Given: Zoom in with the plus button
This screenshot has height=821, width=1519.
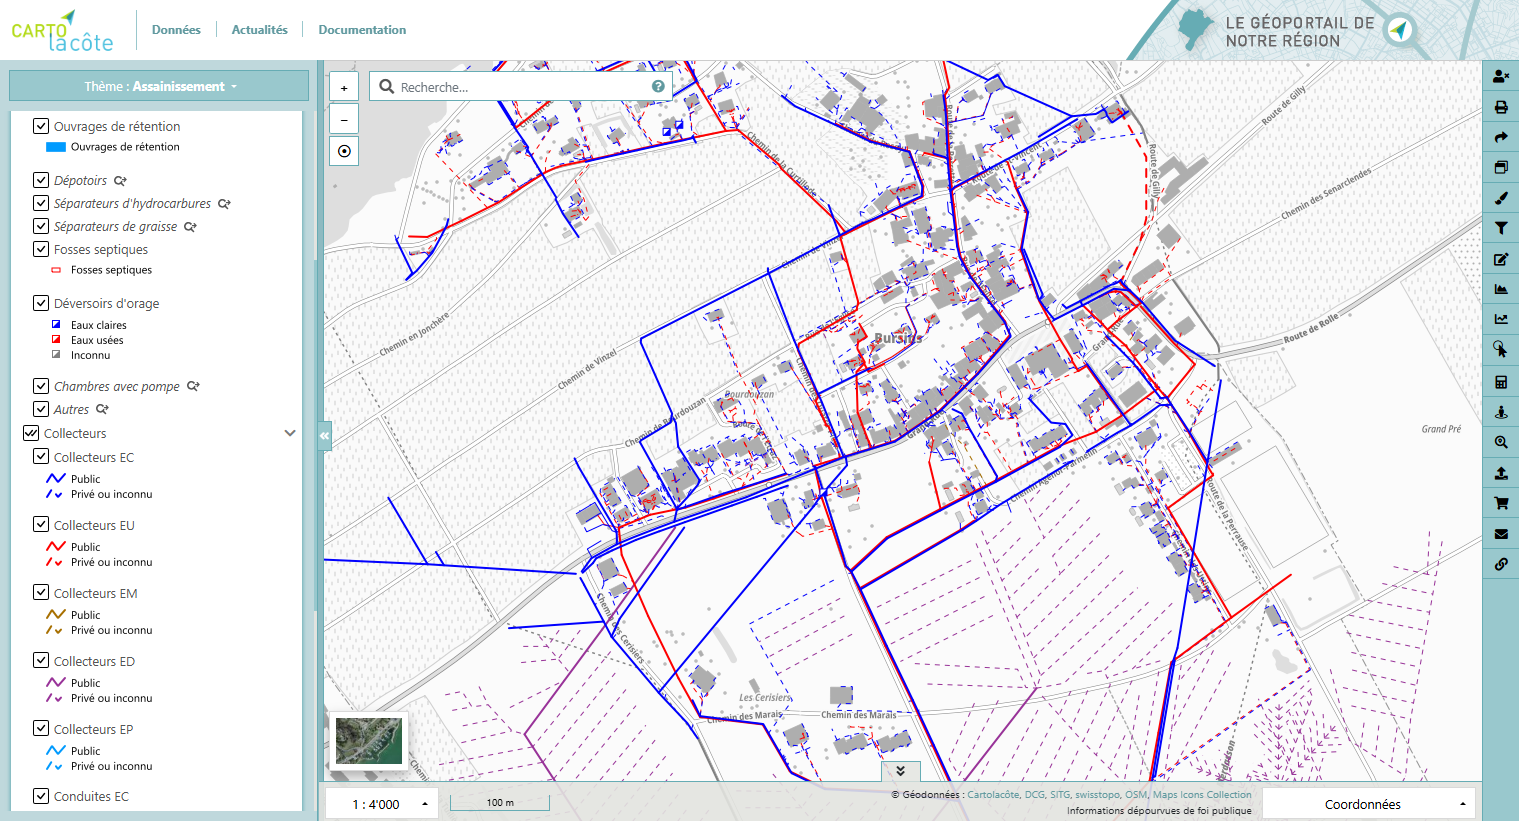Looking at the screenshot, I should tap(344, 88).
